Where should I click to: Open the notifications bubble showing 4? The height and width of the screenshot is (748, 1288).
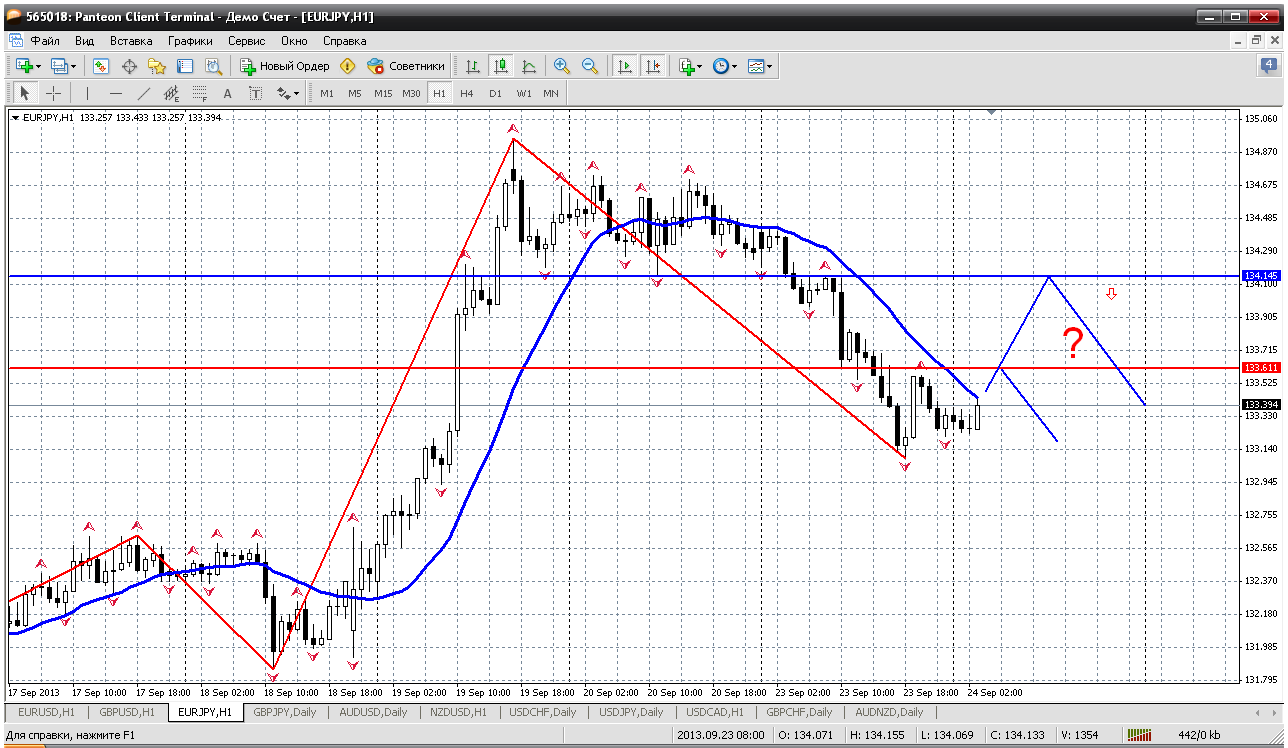pyautogui.click(x=1268, y=66)
